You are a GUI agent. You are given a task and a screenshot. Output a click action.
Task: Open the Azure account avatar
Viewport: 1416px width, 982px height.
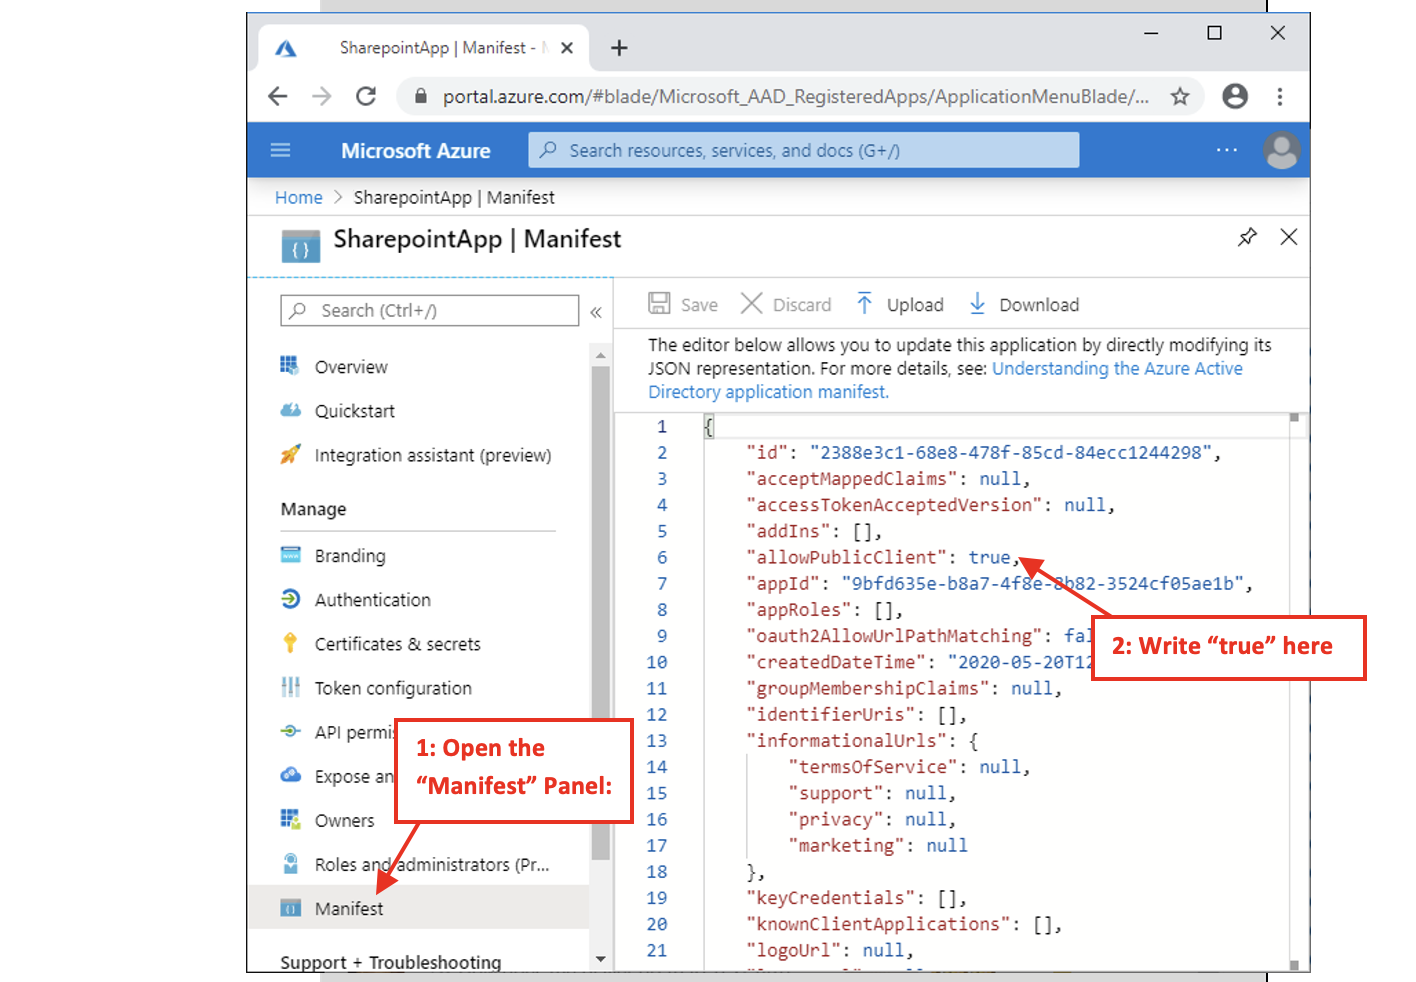(x=1281, y=151)
